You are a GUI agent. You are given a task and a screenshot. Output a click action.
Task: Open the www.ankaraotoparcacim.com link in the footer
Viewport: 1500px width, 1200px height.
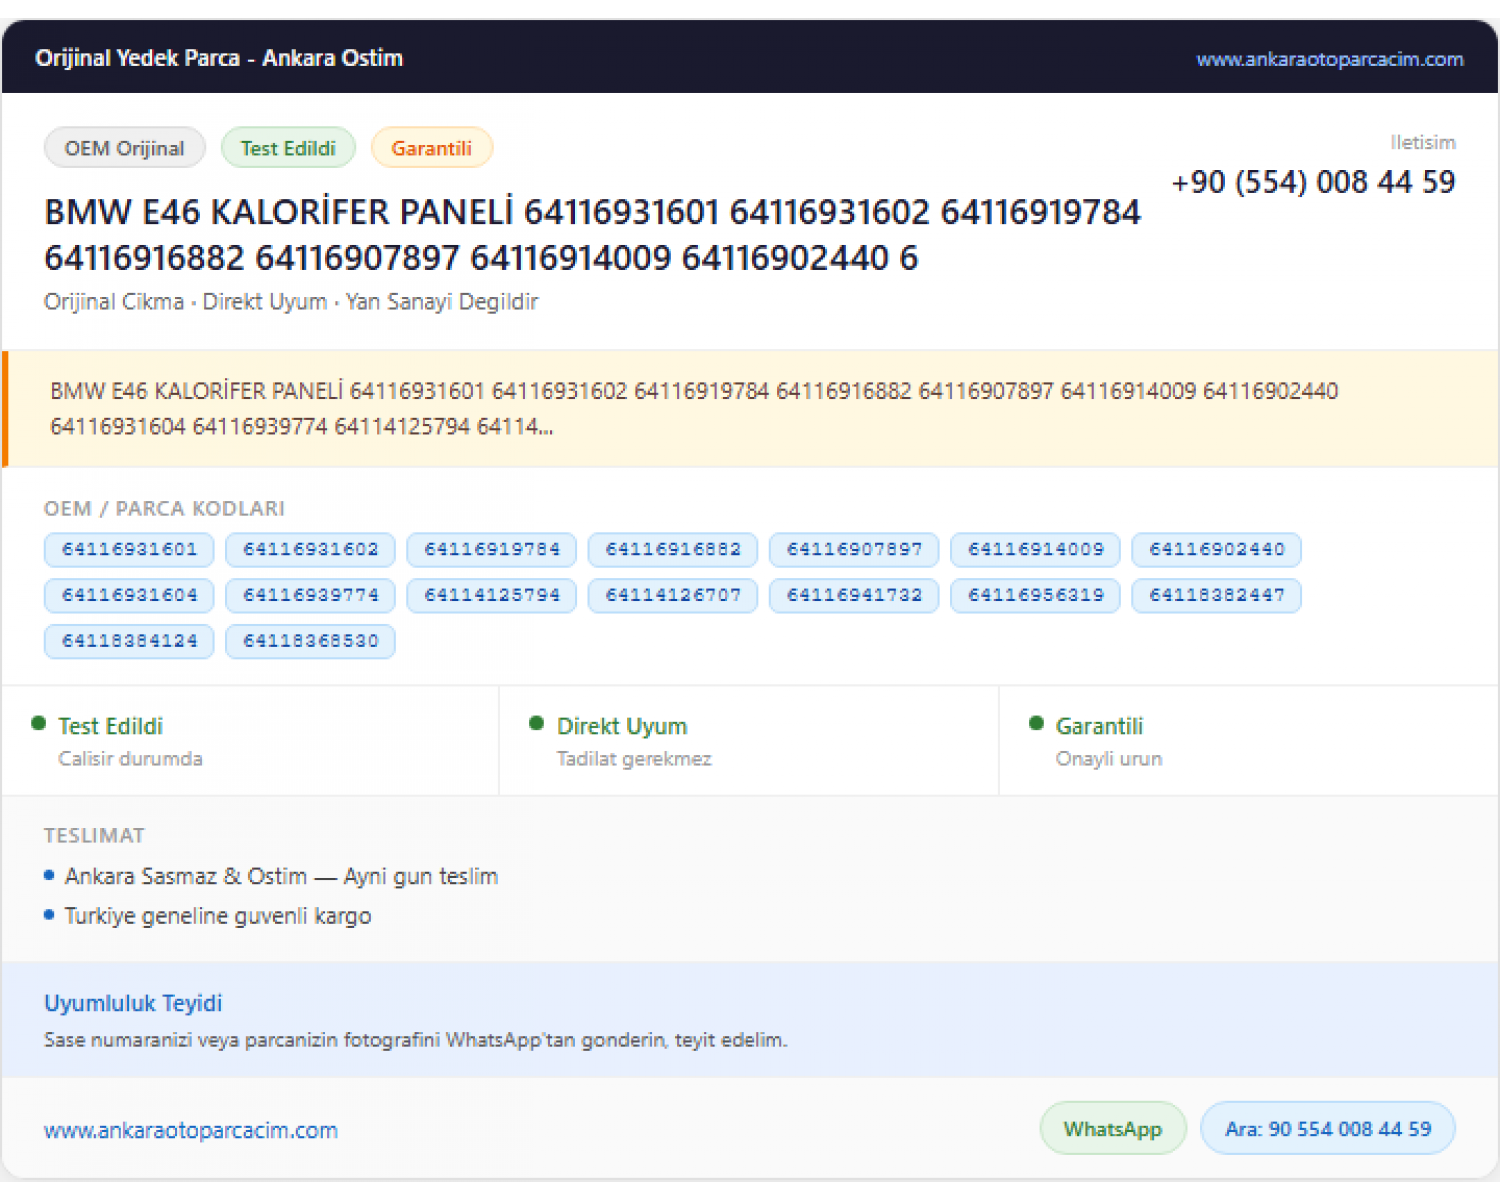pyautogui.click(x=191, y=1130)
